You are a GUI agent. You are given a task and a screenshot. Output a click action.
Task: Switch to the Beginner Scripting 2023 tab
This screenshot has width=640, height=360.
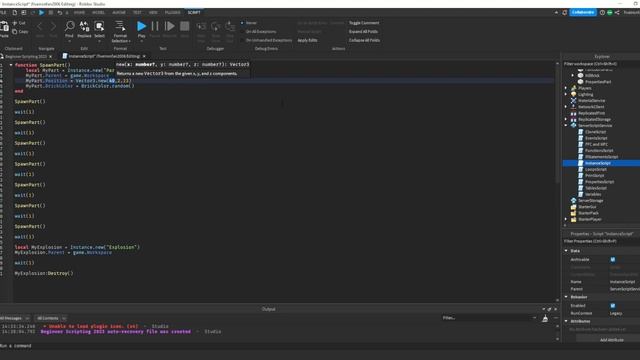[26, 56]
